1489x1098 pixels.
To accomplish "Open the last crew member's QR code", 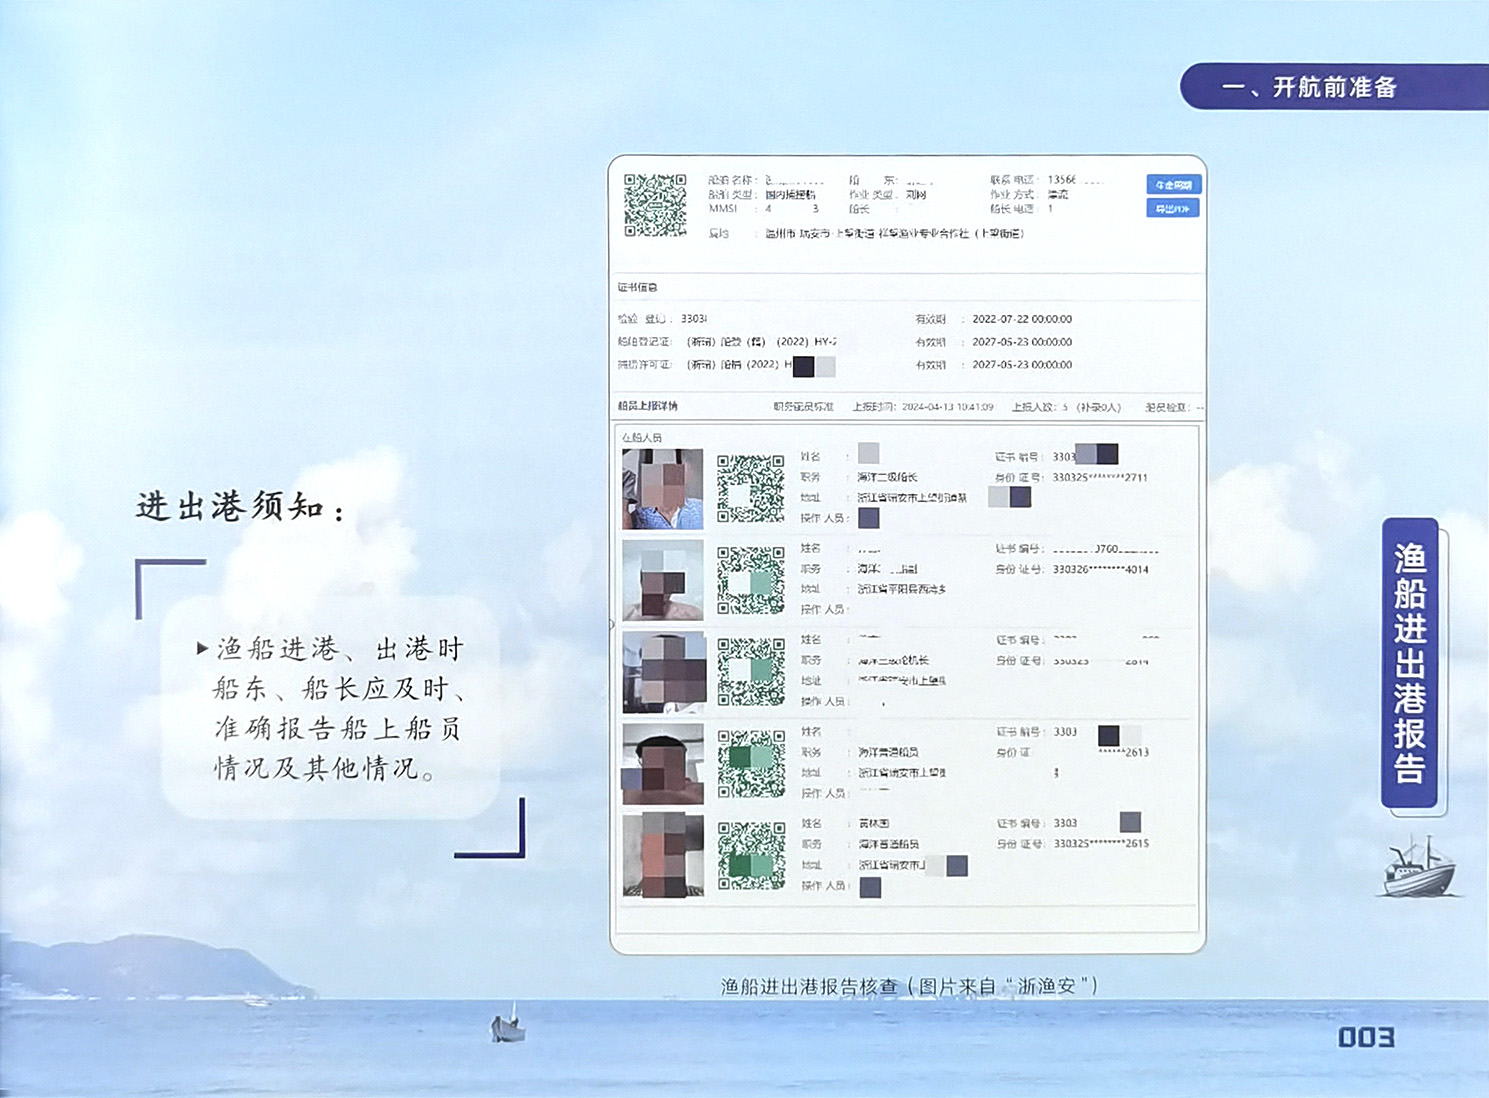I will 750,856.
